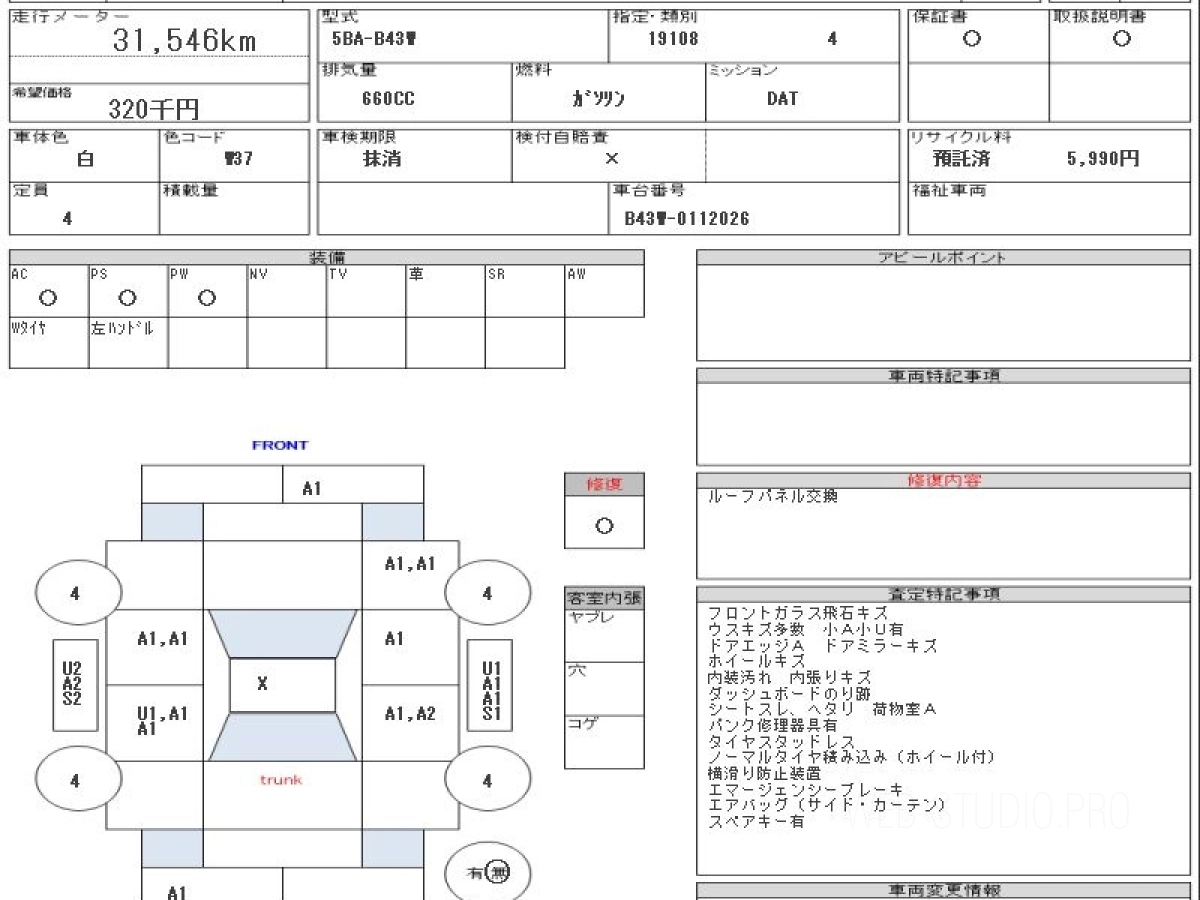Screen dimensions: 1200x900
Task: Click the red 修復内容 section header
Action: [942, 480]
